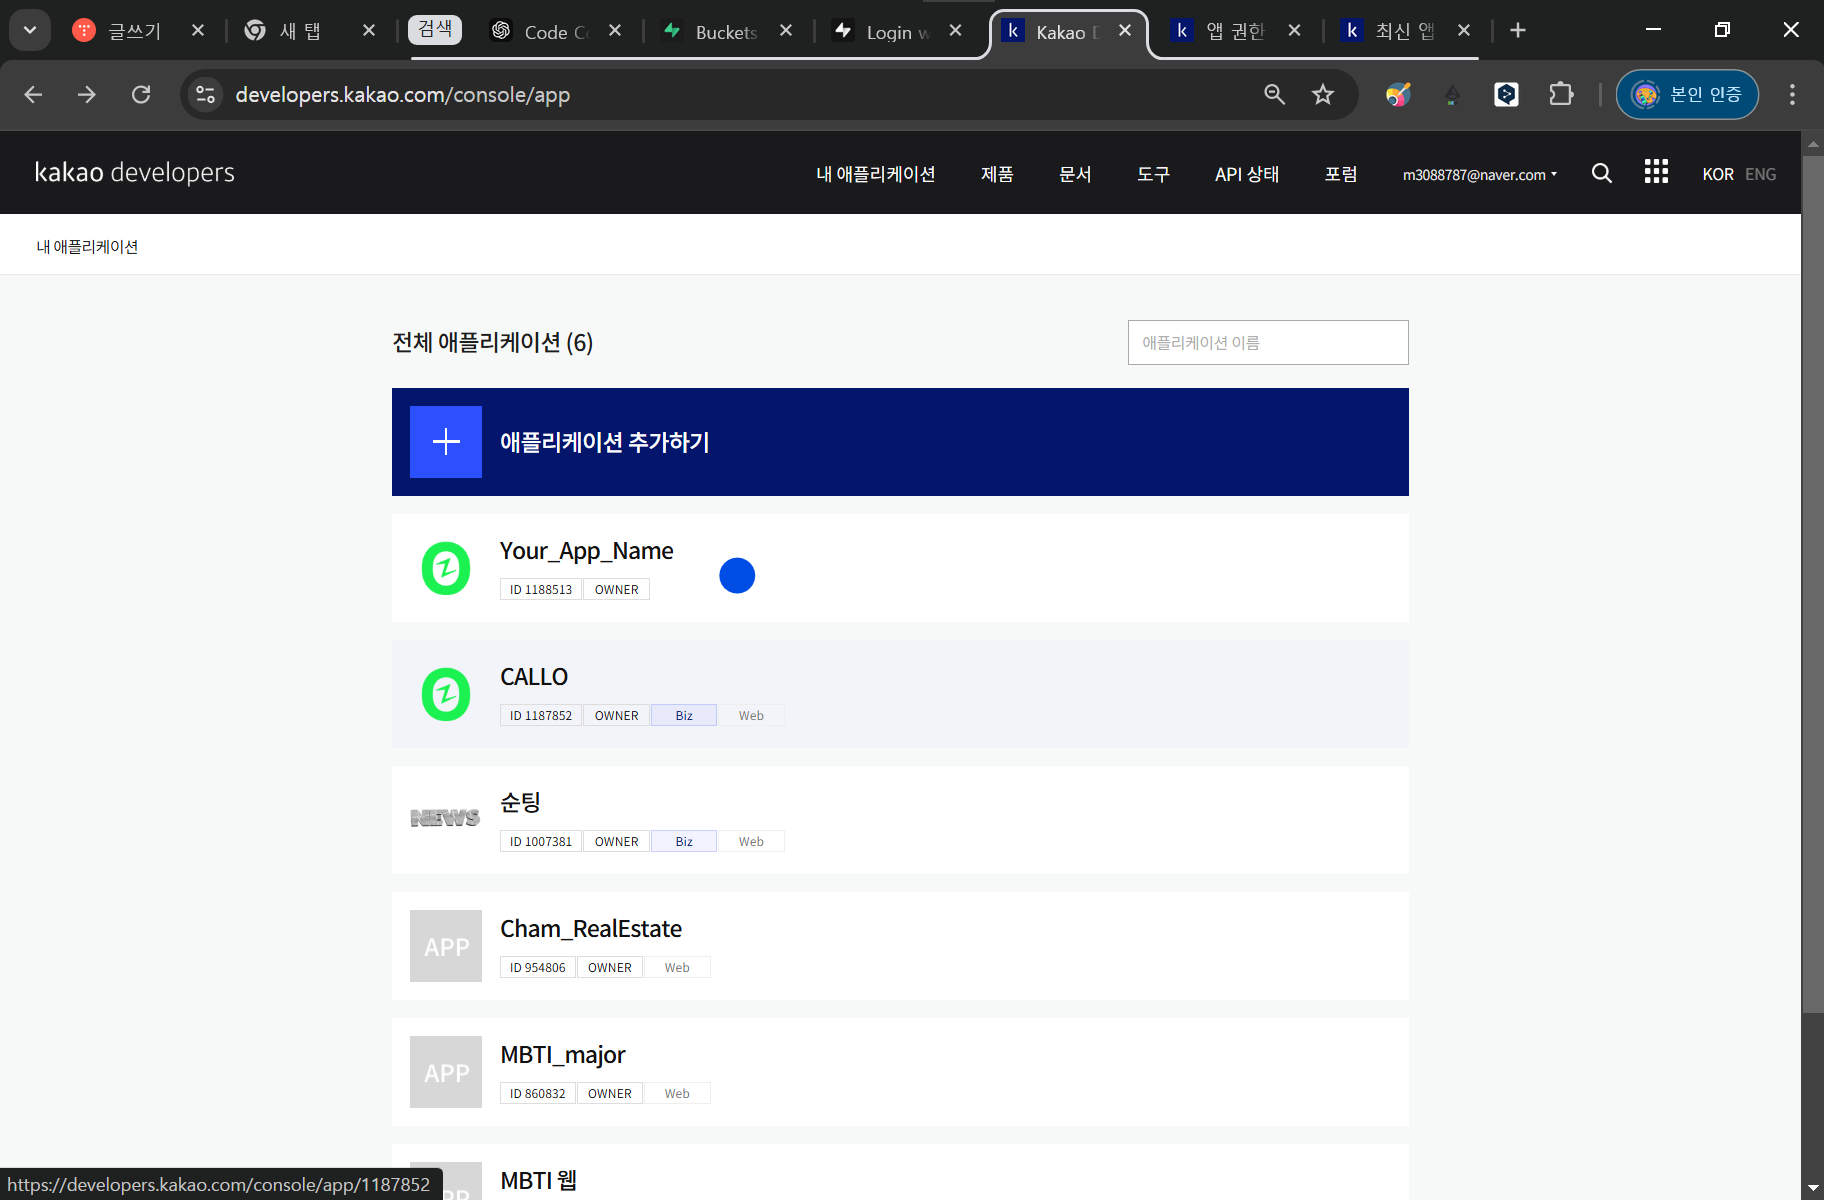
Task: Open a new browser tab
Action: [x=1518, y=30]
